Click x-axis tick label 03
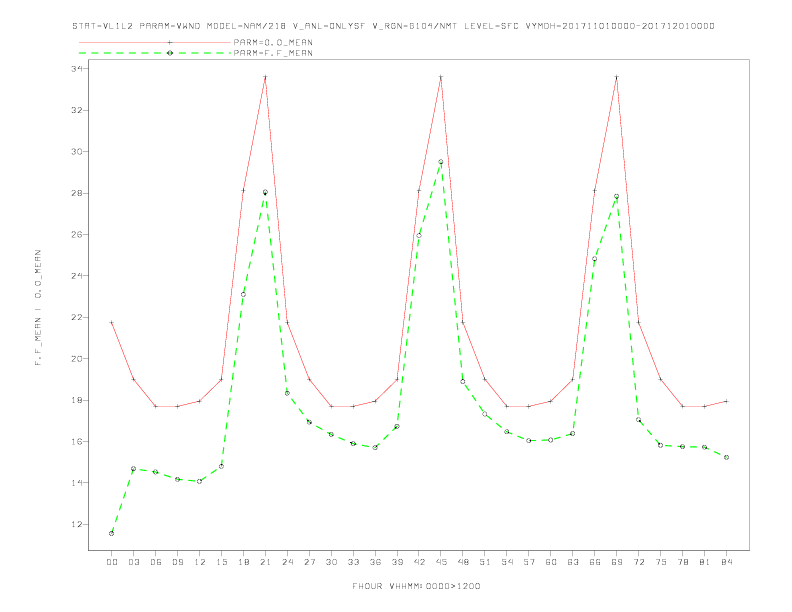 pyautogui.click(x=133, y=562)
